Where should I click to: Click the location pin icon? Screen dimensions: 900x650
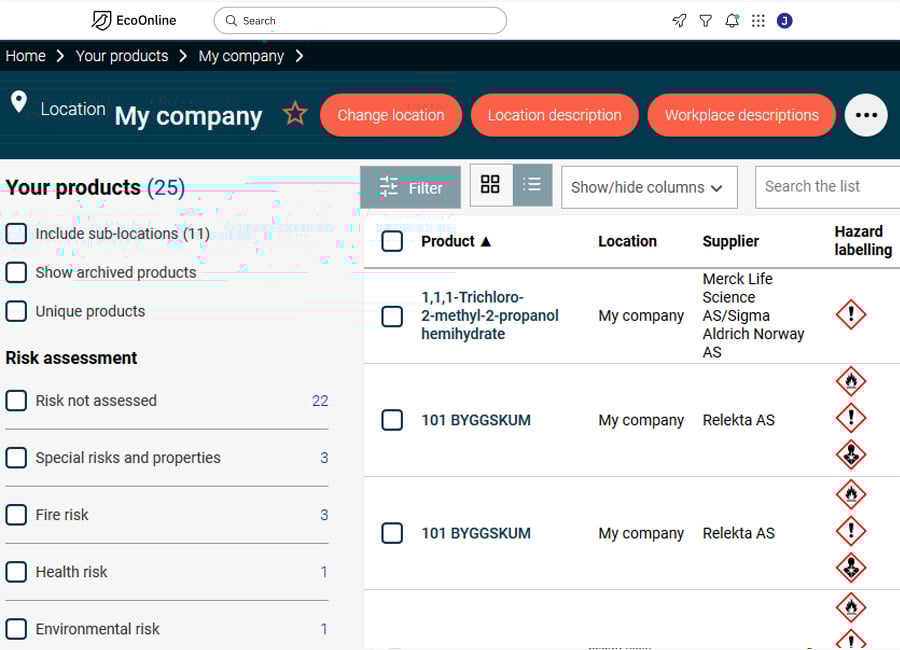click(19, 102)
